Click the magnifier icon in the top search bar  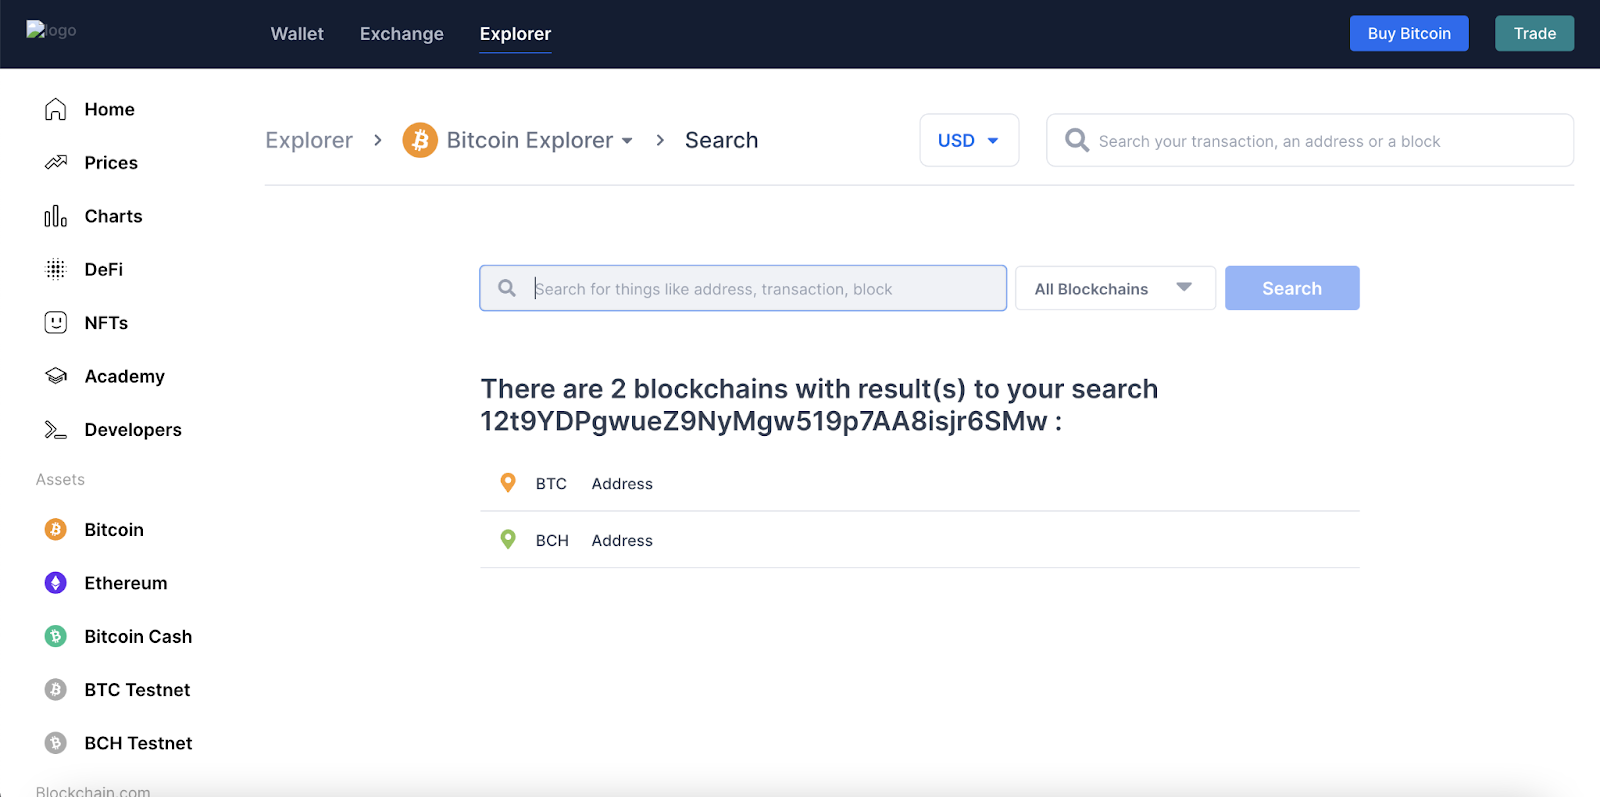[1077, 140]
